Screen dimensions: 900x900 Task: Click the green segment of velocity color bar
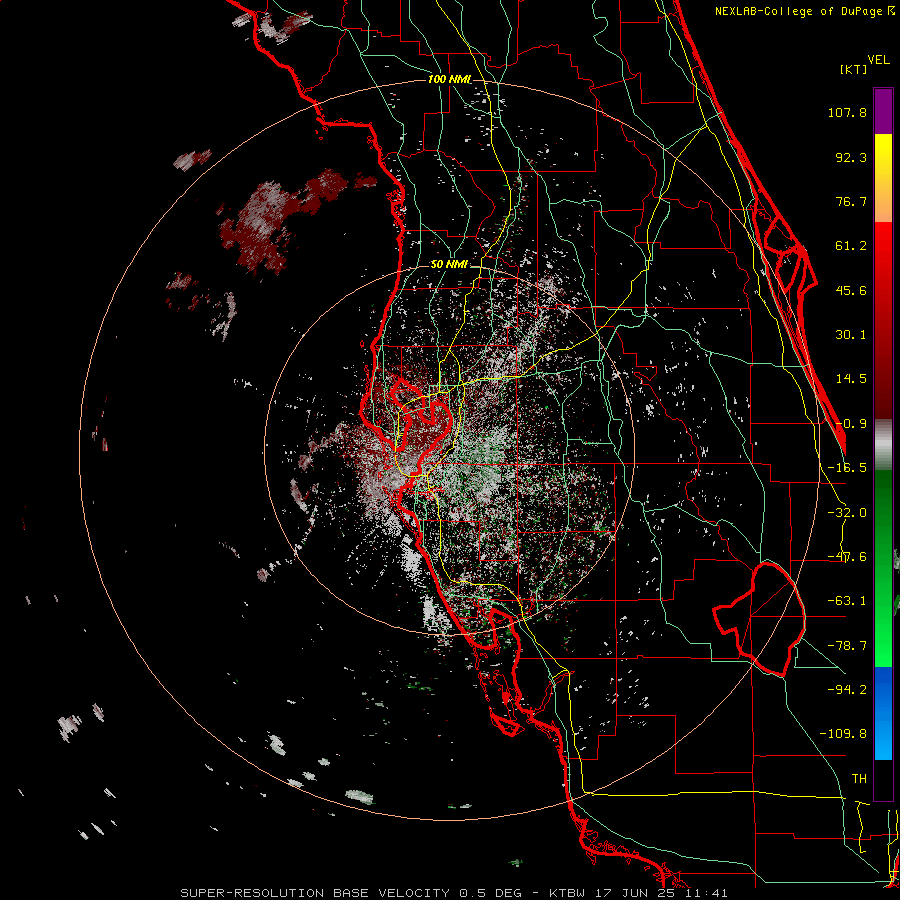click(x=883, y=568)
